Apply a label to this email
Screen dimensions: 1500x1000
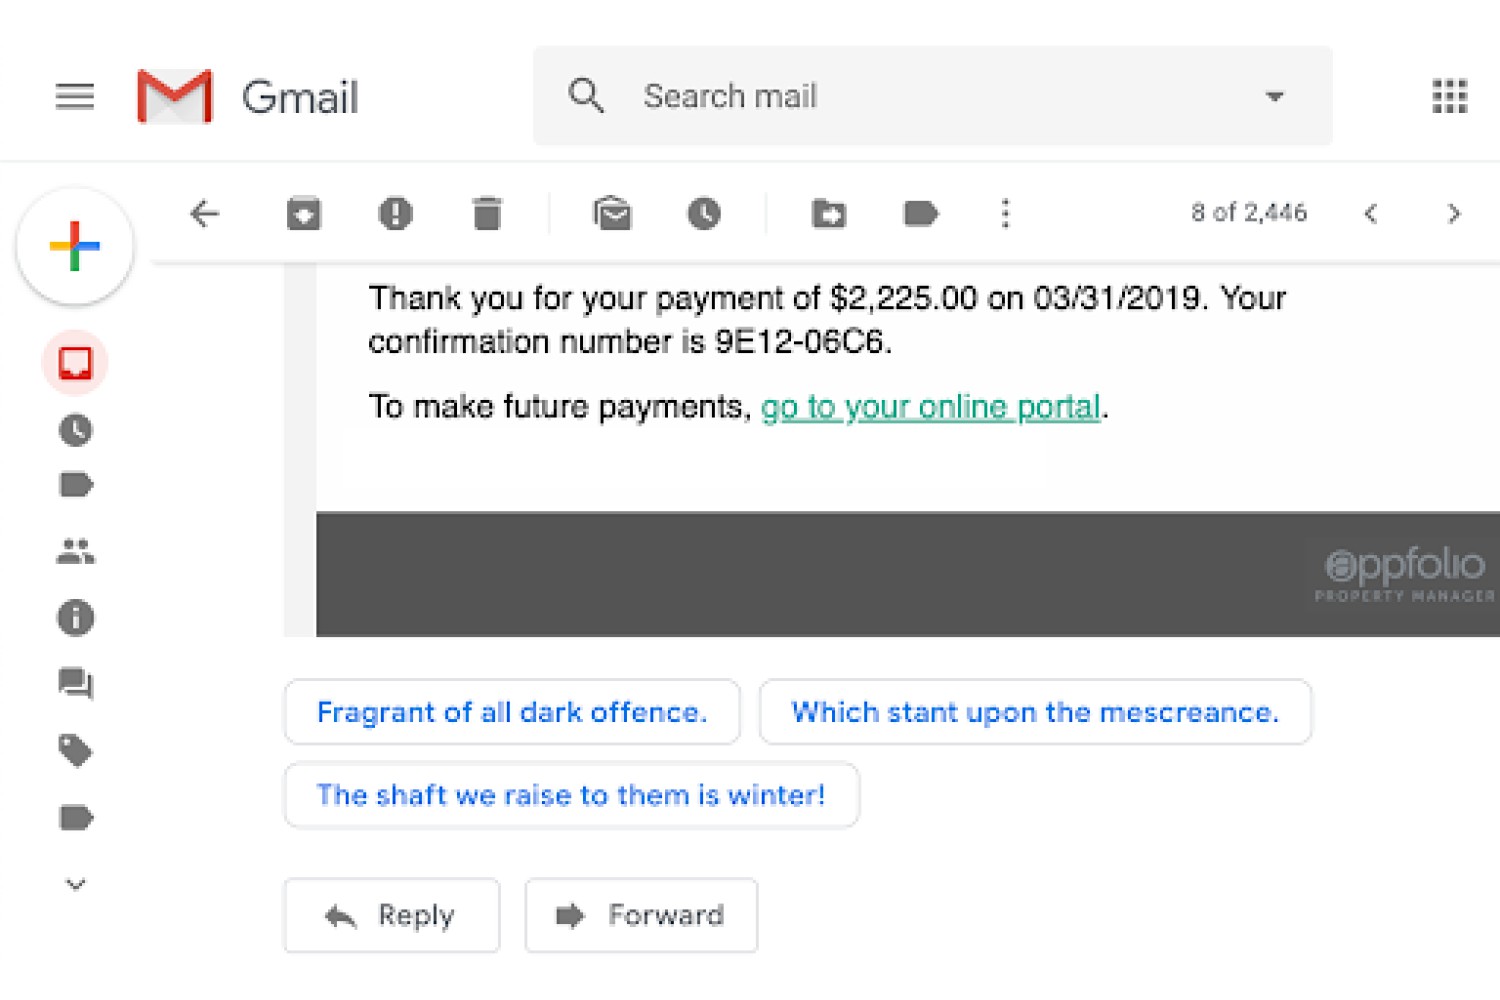[x=920, y=214]
